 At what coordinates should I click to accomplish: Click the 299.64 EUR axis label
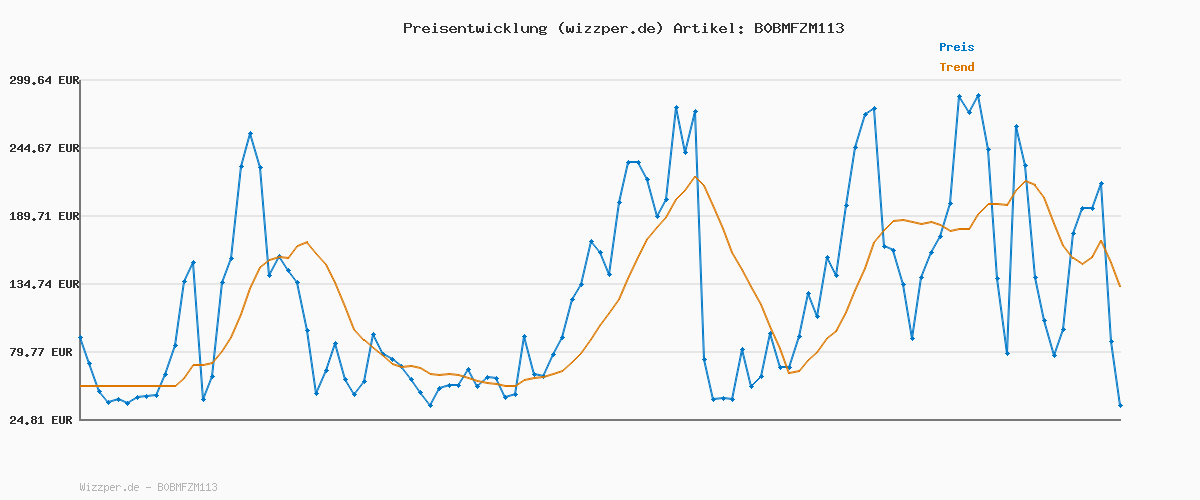pos(44,80)
